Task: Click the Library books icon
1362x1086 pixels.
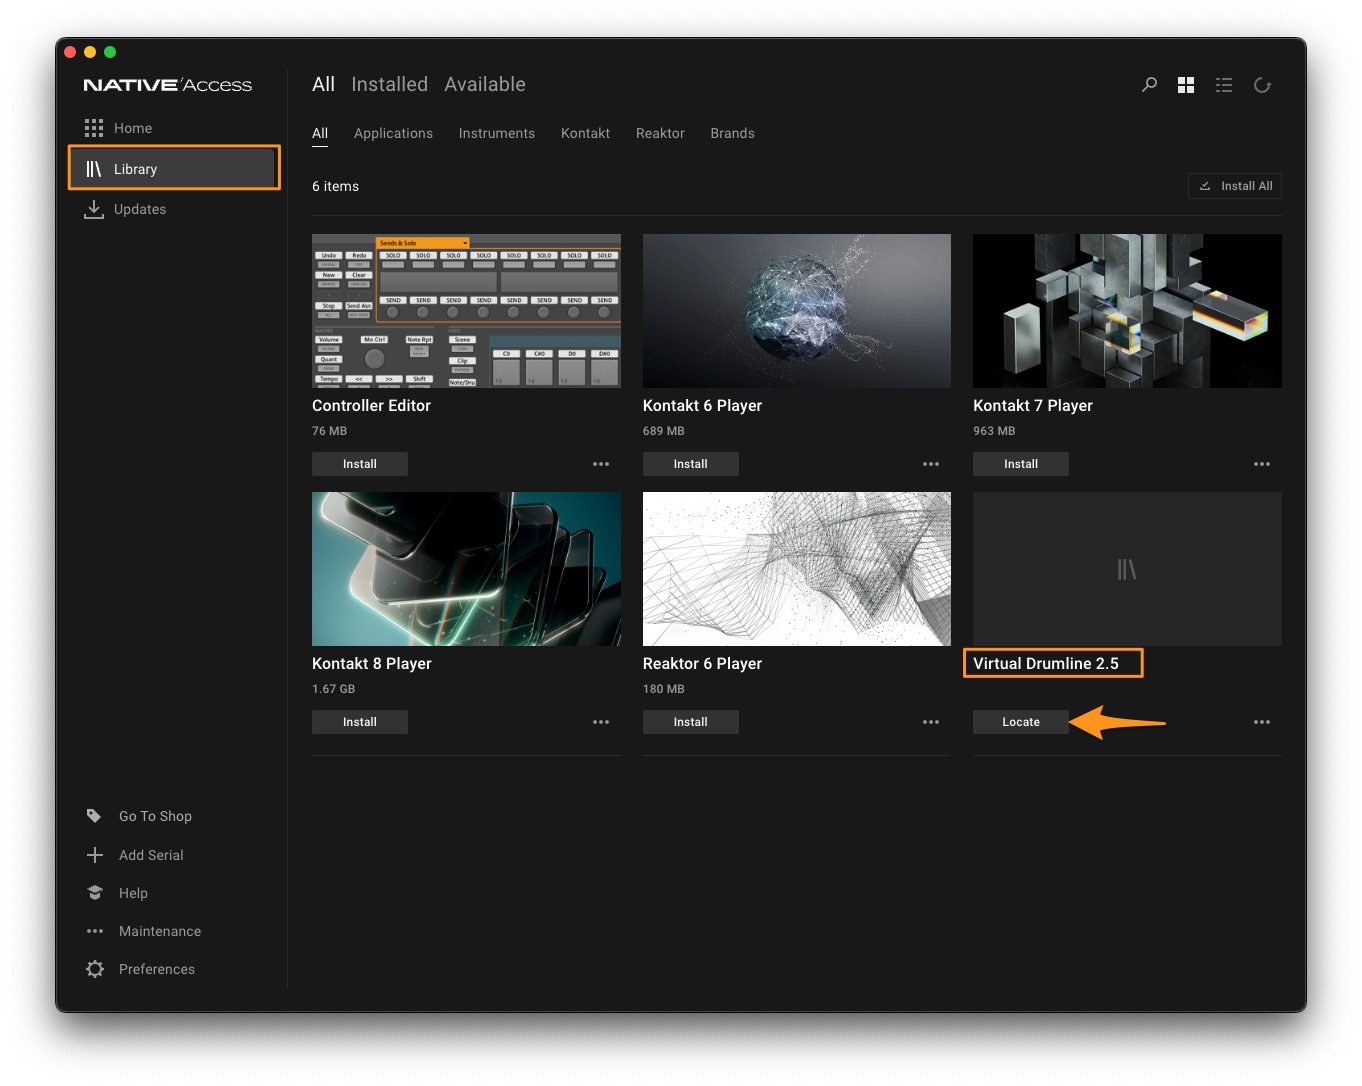Action: (94, 169)
